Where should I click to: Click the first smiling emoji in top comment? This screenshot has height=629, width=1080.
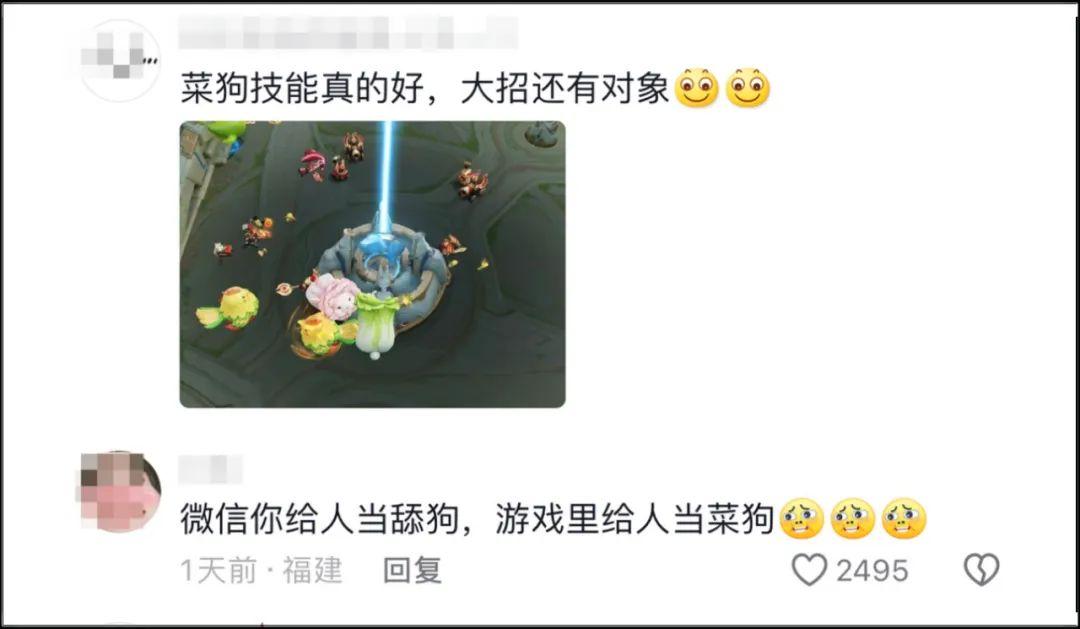696,88
